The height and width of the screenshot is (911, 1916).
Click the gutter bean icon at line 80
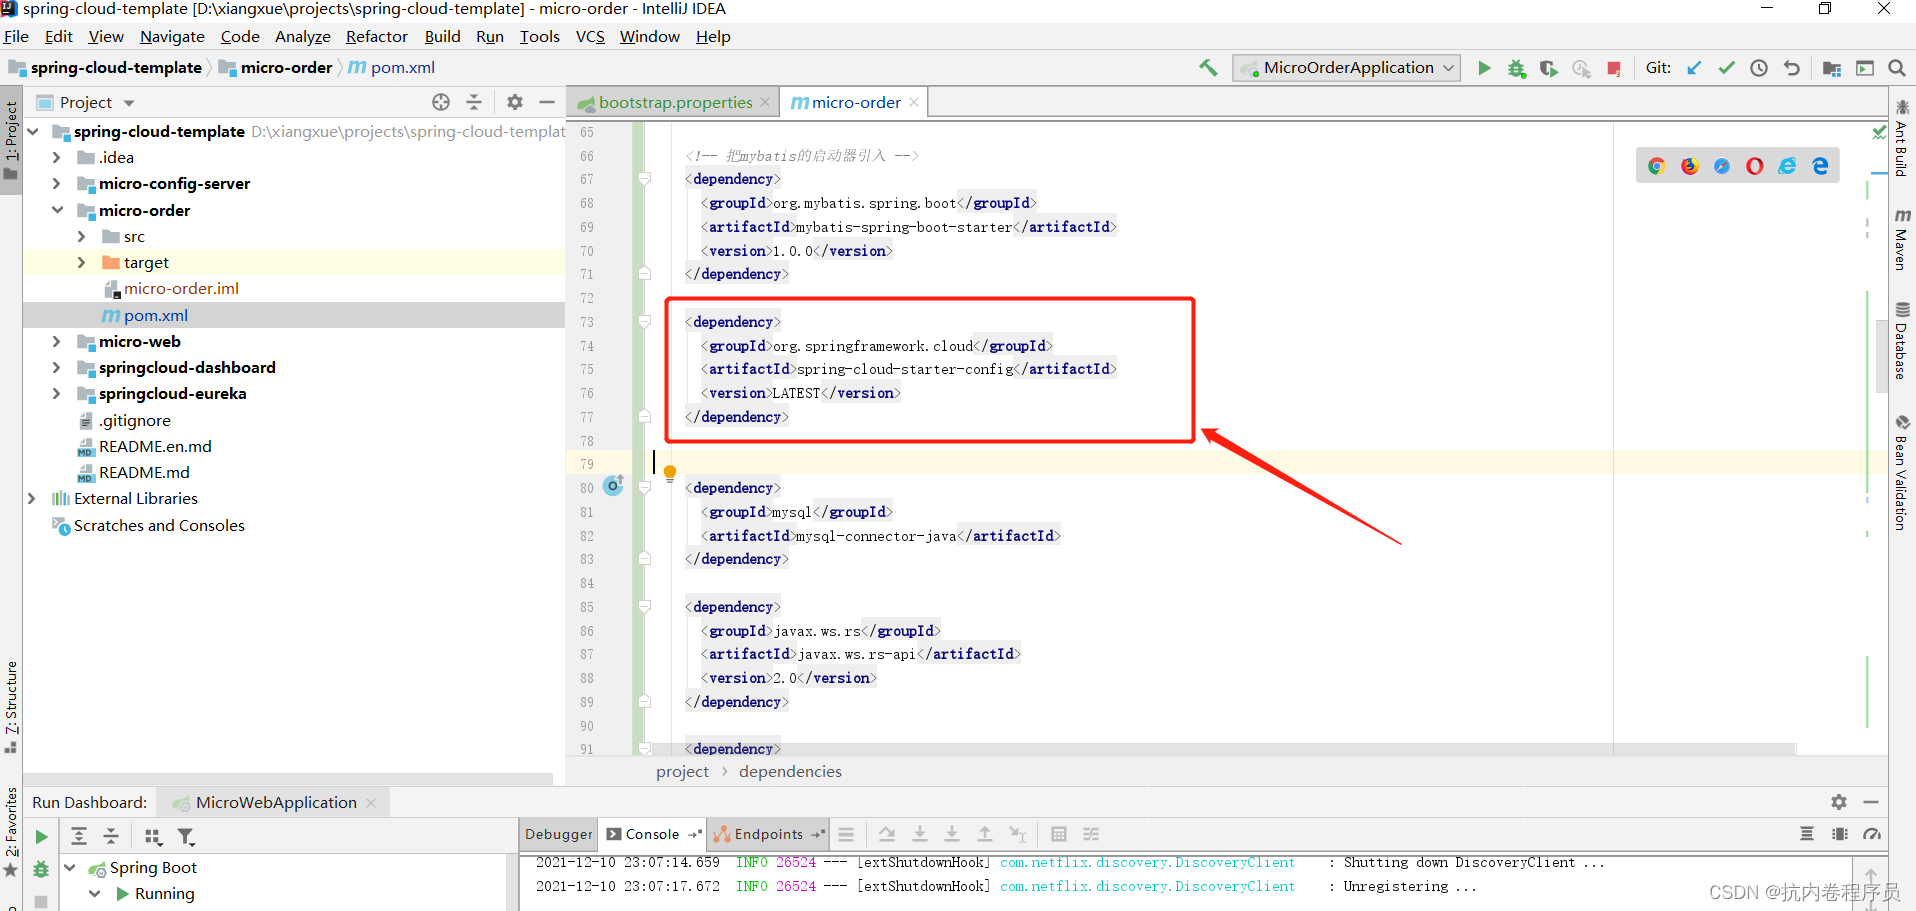pos(614,485)
